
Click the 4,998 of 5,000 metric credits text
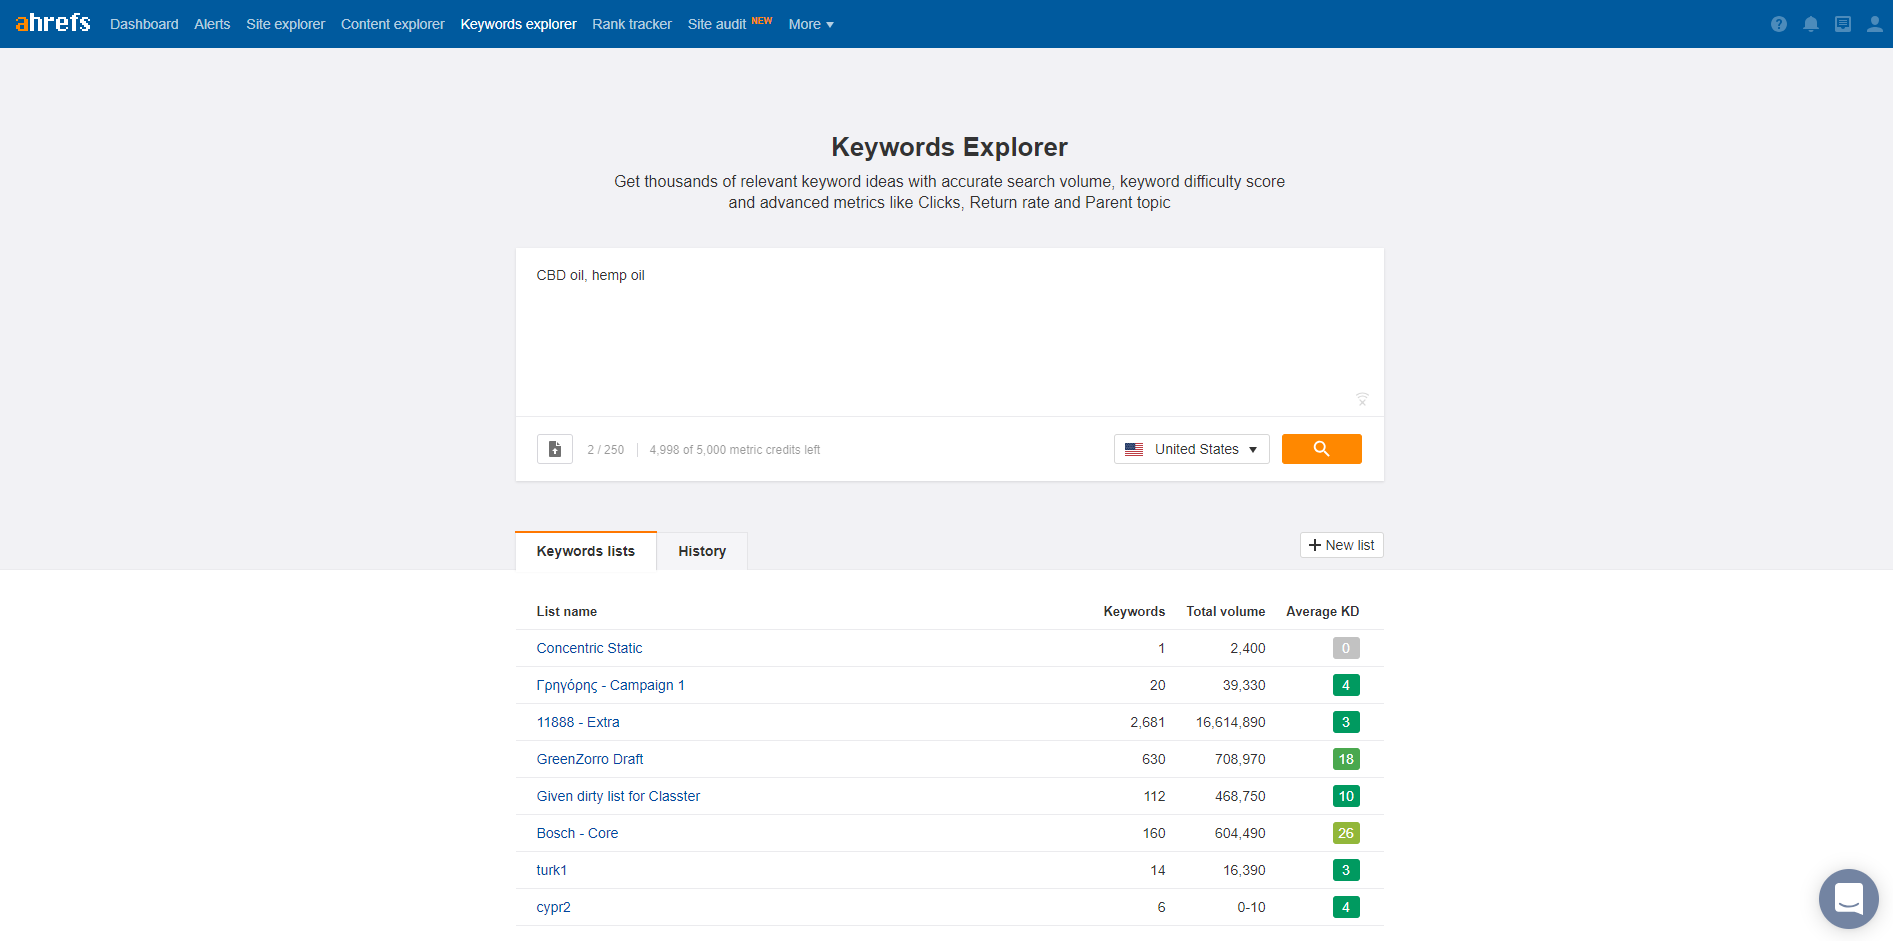735,450
